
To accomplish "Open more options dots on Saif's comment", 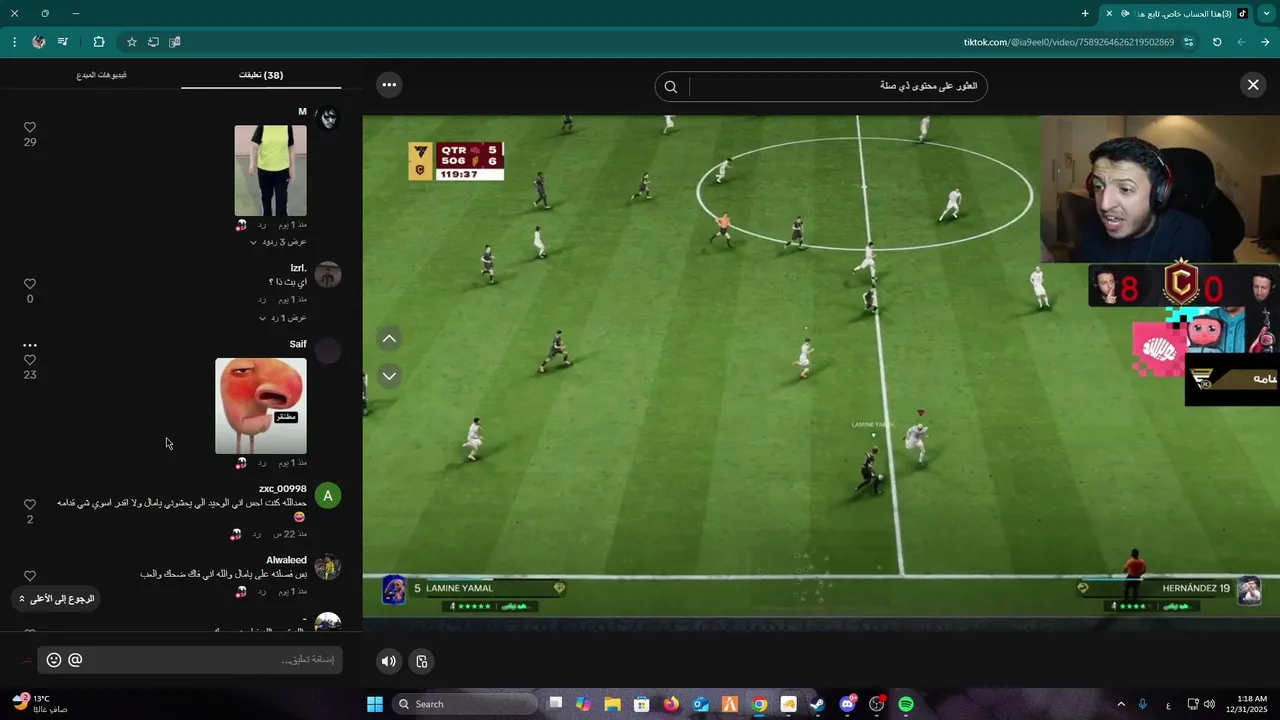I will pyautogui.click(x=30, y=345).
